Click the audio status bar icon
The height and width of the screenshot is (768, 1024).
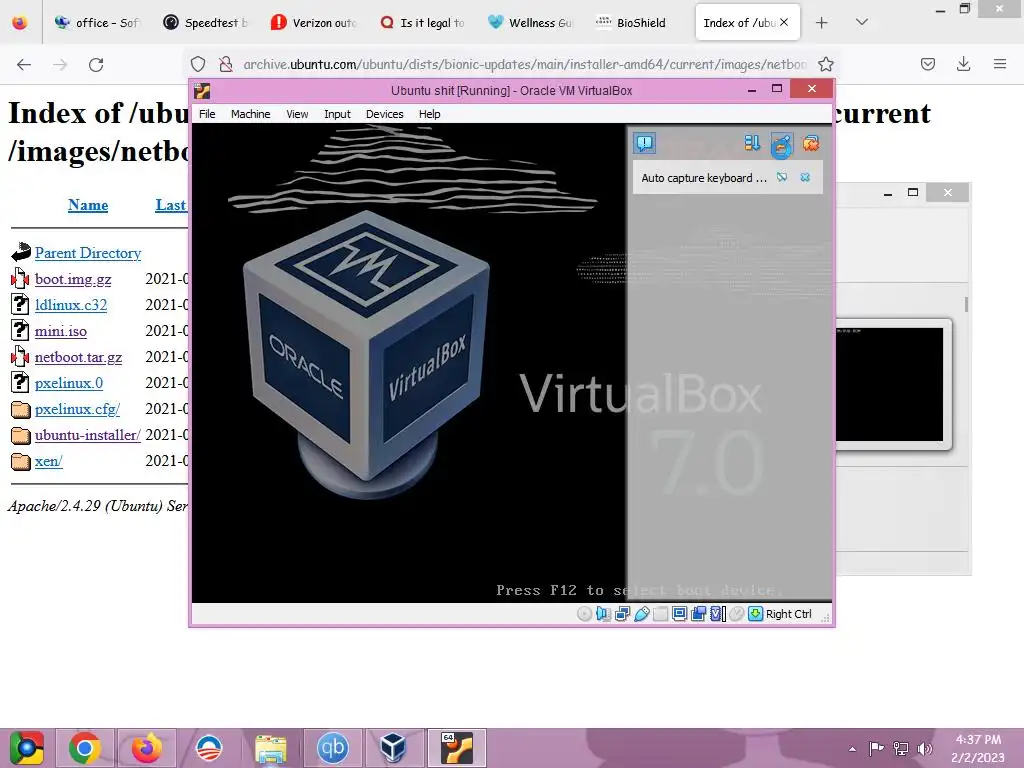pos(603,614)
